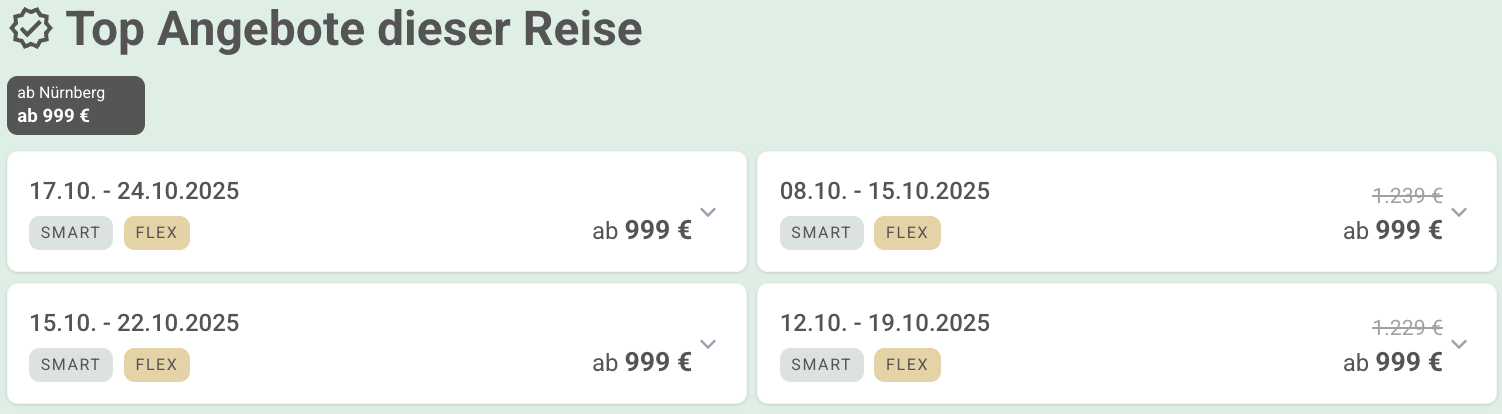Choose FLEX tag on 15.10. - 22.10.2025 offer
Screen dimensions: 1502x414
pos(157,365)
